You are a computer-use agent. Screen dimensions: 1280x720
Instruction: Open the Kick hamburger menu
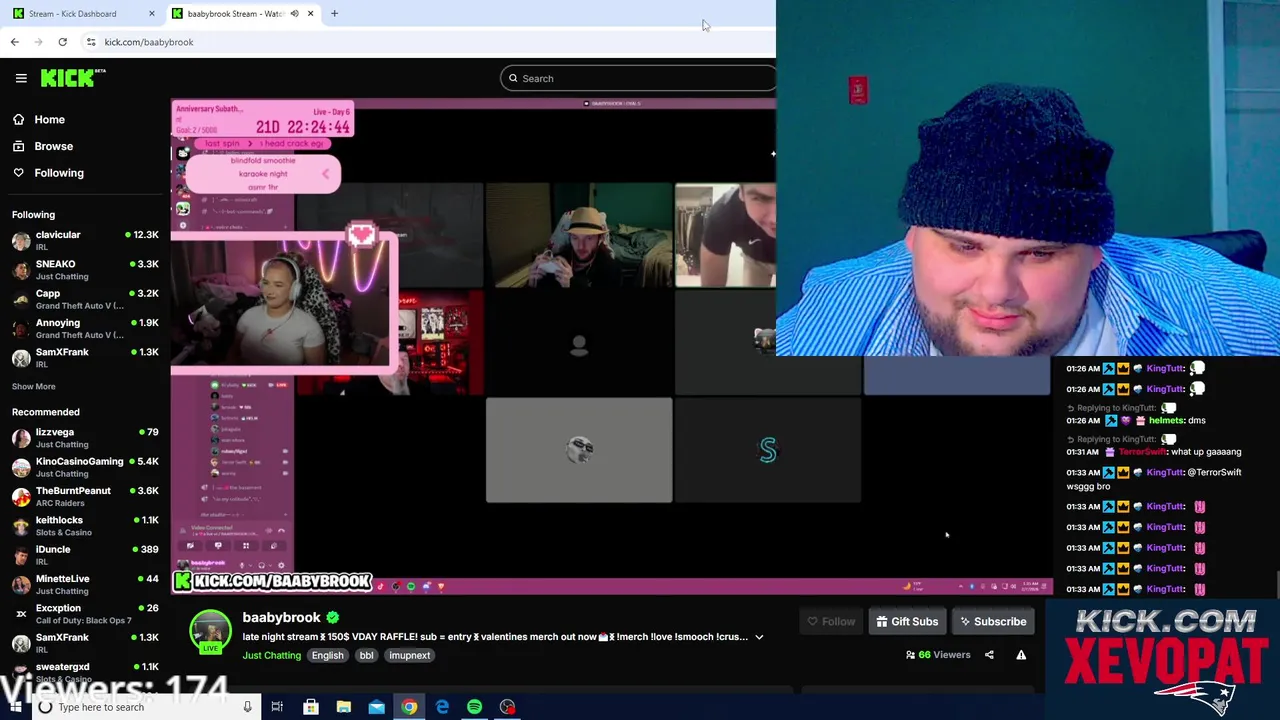click(21, 78)
